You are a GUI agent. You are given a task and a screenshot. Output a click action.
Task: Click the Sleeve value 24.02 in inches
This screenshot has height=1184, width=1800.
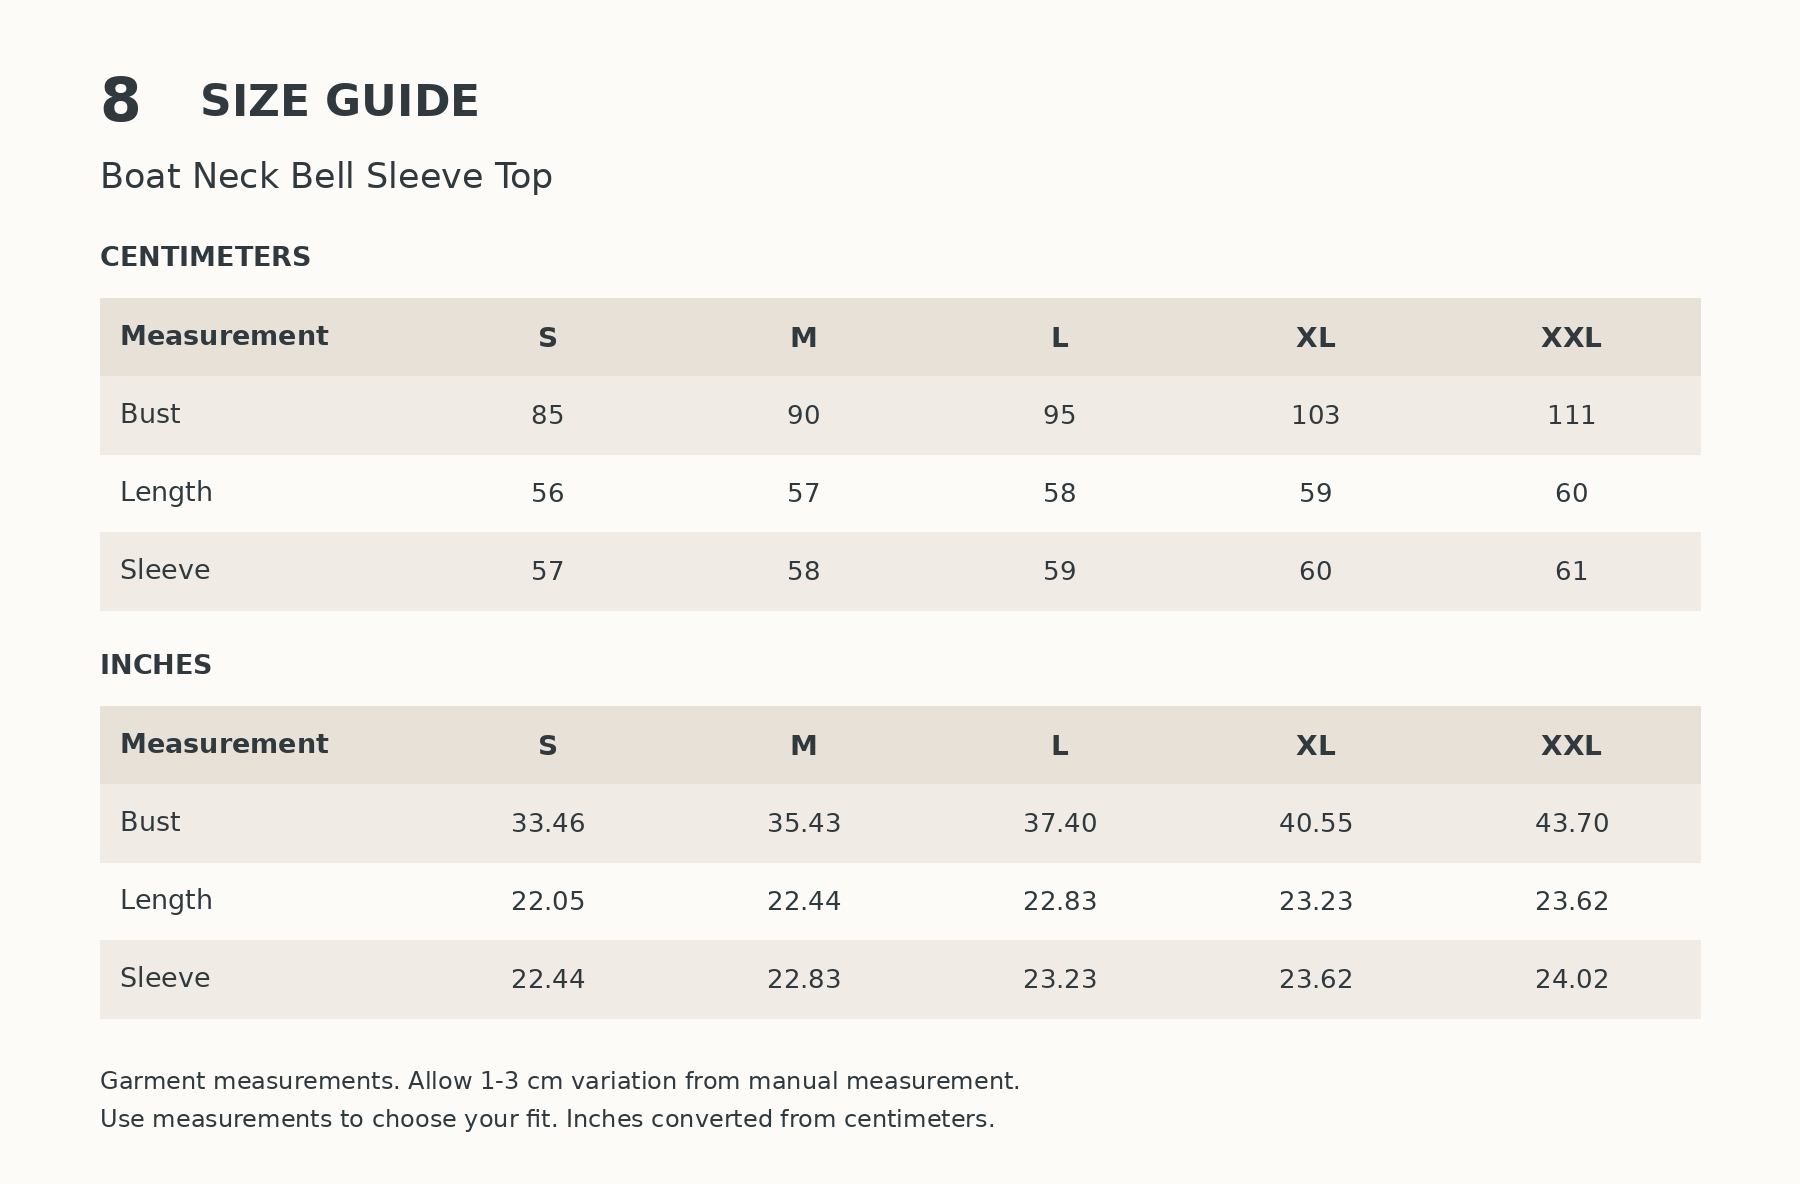tap(1571, 980)
